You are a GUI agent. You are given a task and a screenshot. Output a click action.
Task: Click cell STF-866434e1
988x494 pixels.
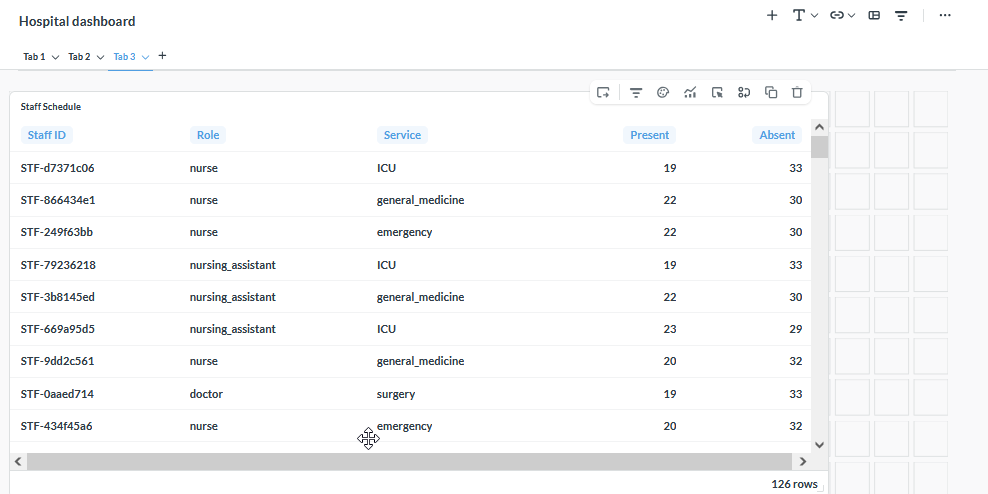(58, 200)
